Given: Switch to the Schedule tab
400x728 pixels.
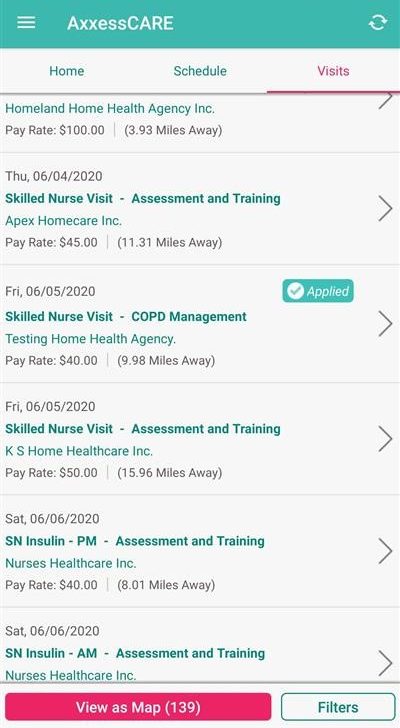Looking at the screenshot, I should 200,71.
